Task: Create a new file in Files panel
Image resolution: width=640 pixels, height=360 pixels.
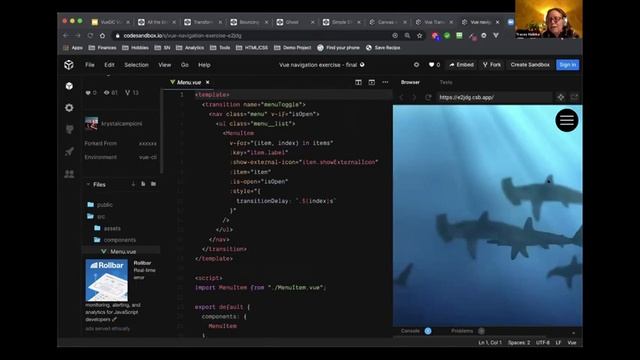Action: coord(143,184)
